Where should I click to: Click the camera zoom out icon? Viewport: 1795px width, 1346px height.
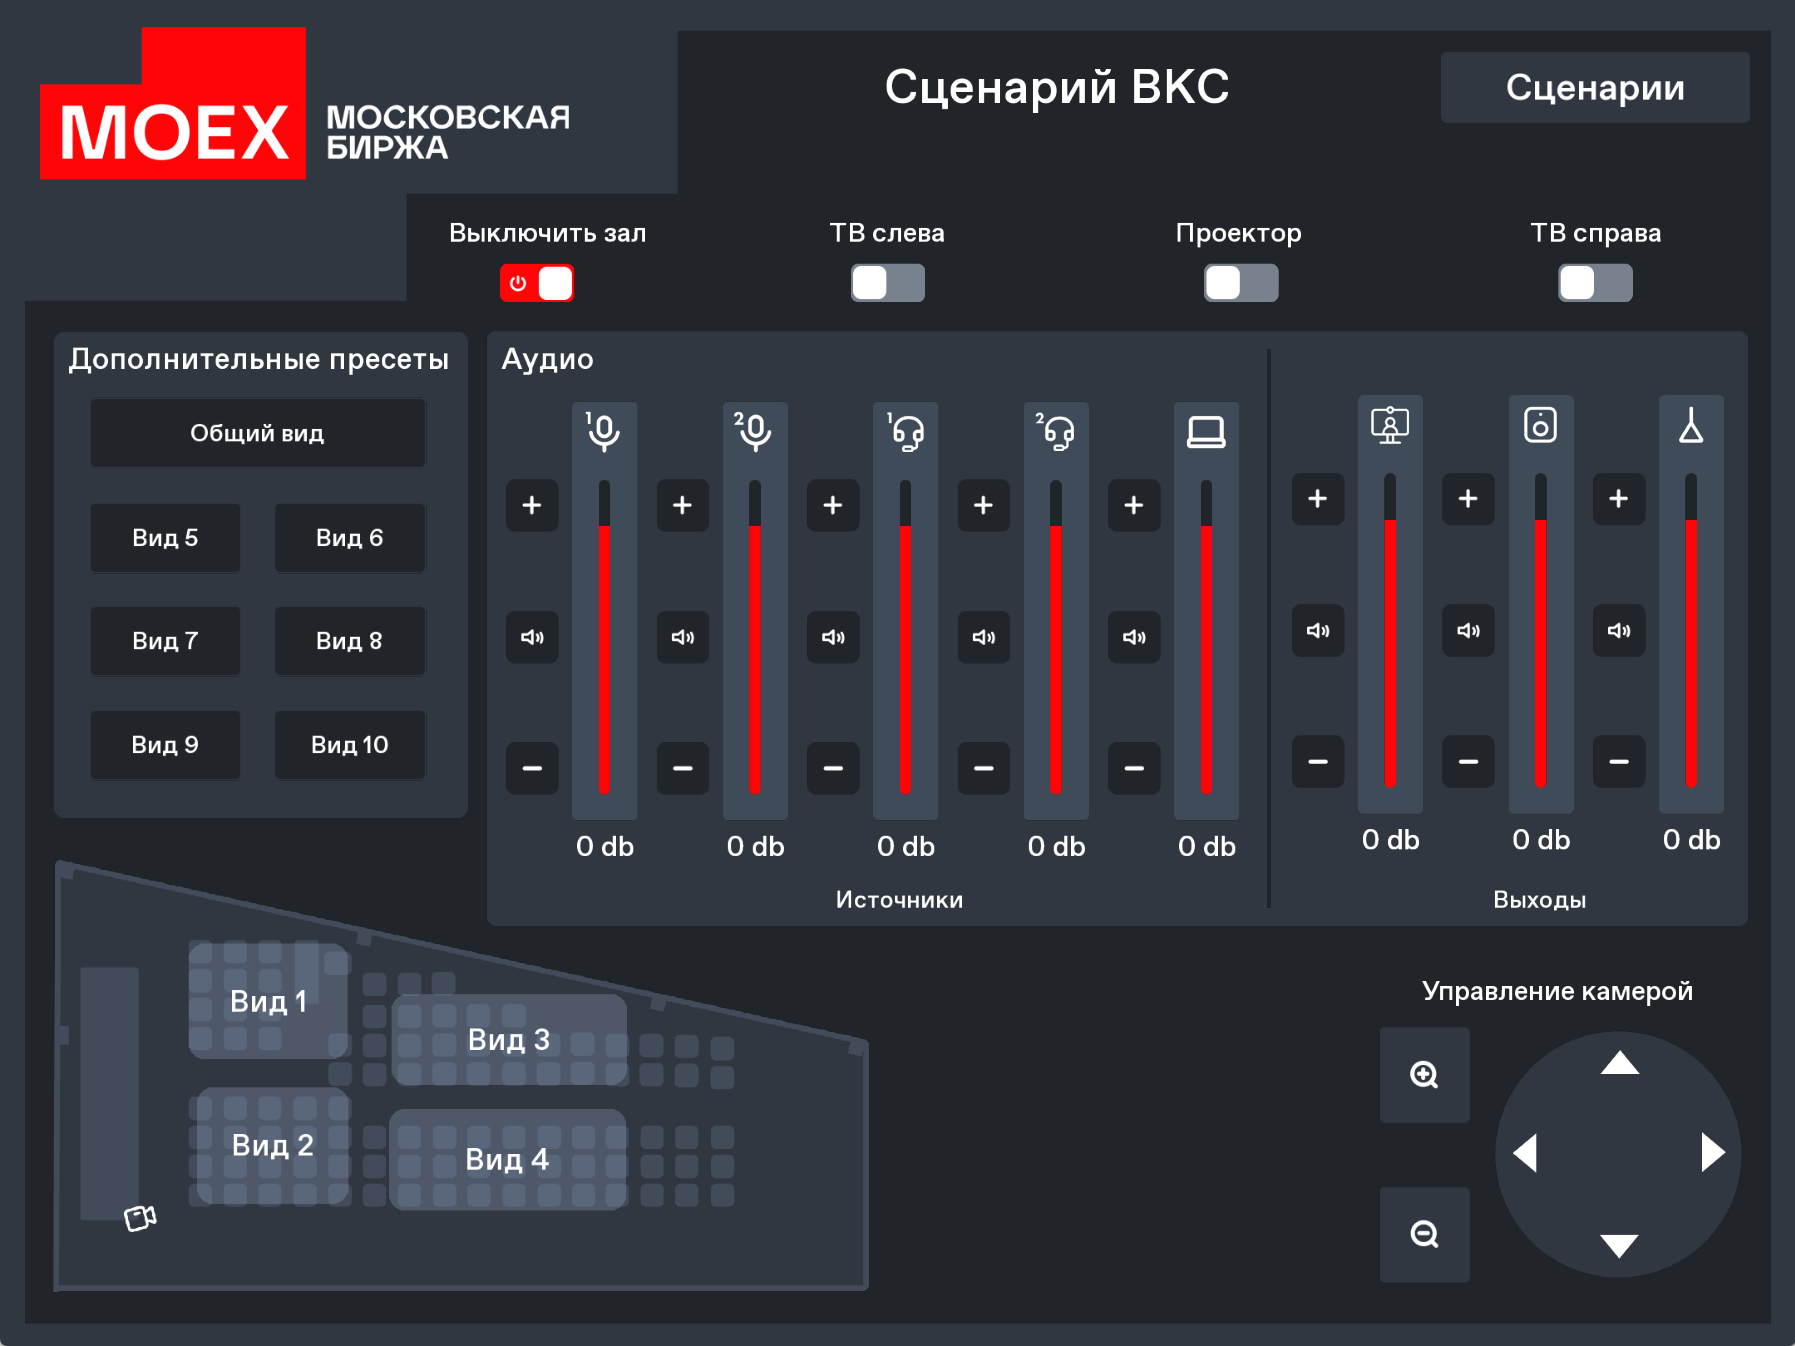pyautogui.click(x=1424, y=1234)
